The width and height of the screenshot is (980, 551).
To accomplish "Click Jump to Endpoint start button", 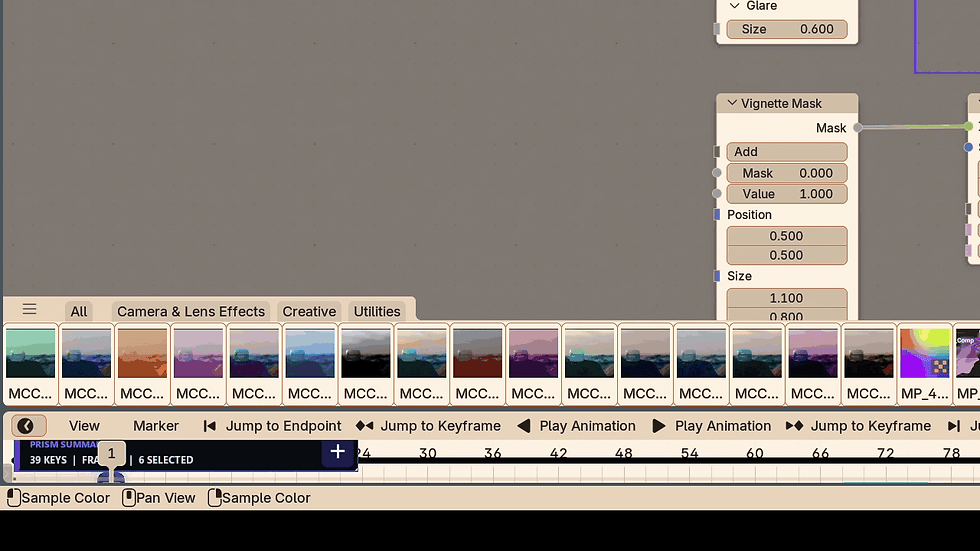I will click(272, 426).
